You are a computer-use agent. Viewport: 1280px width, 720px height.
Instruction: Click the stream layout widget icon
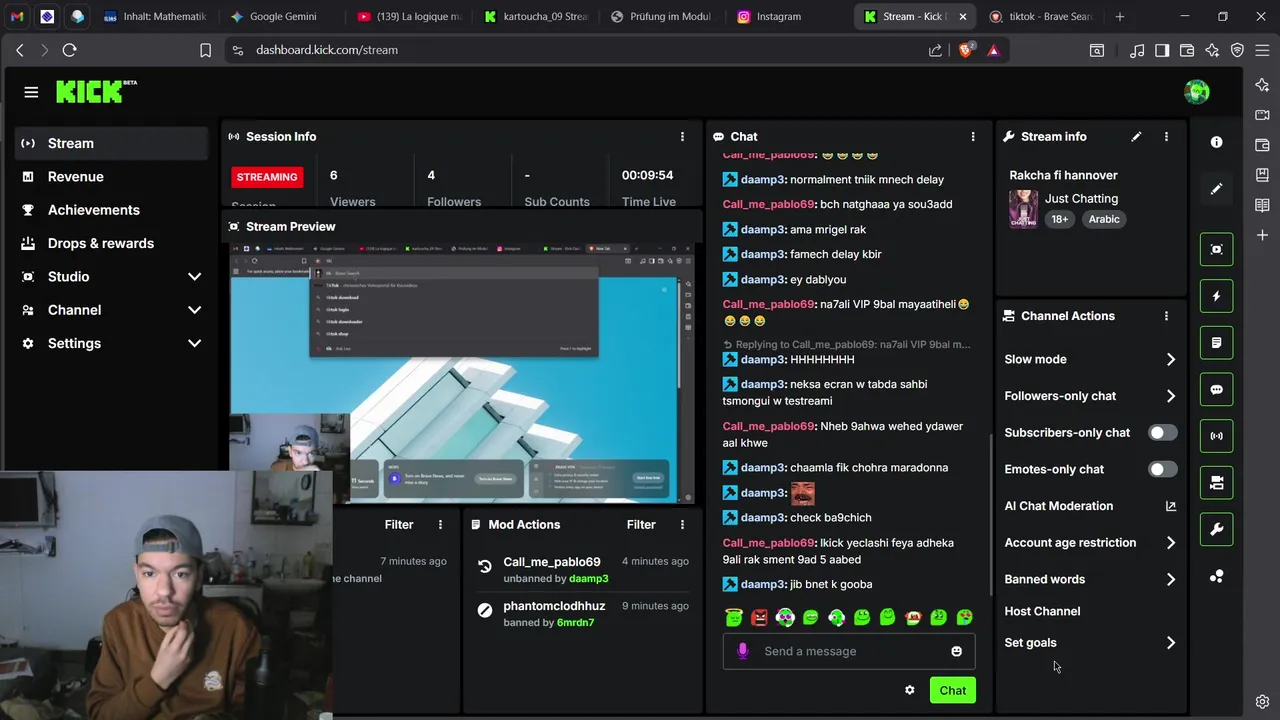pos(1217,483)
